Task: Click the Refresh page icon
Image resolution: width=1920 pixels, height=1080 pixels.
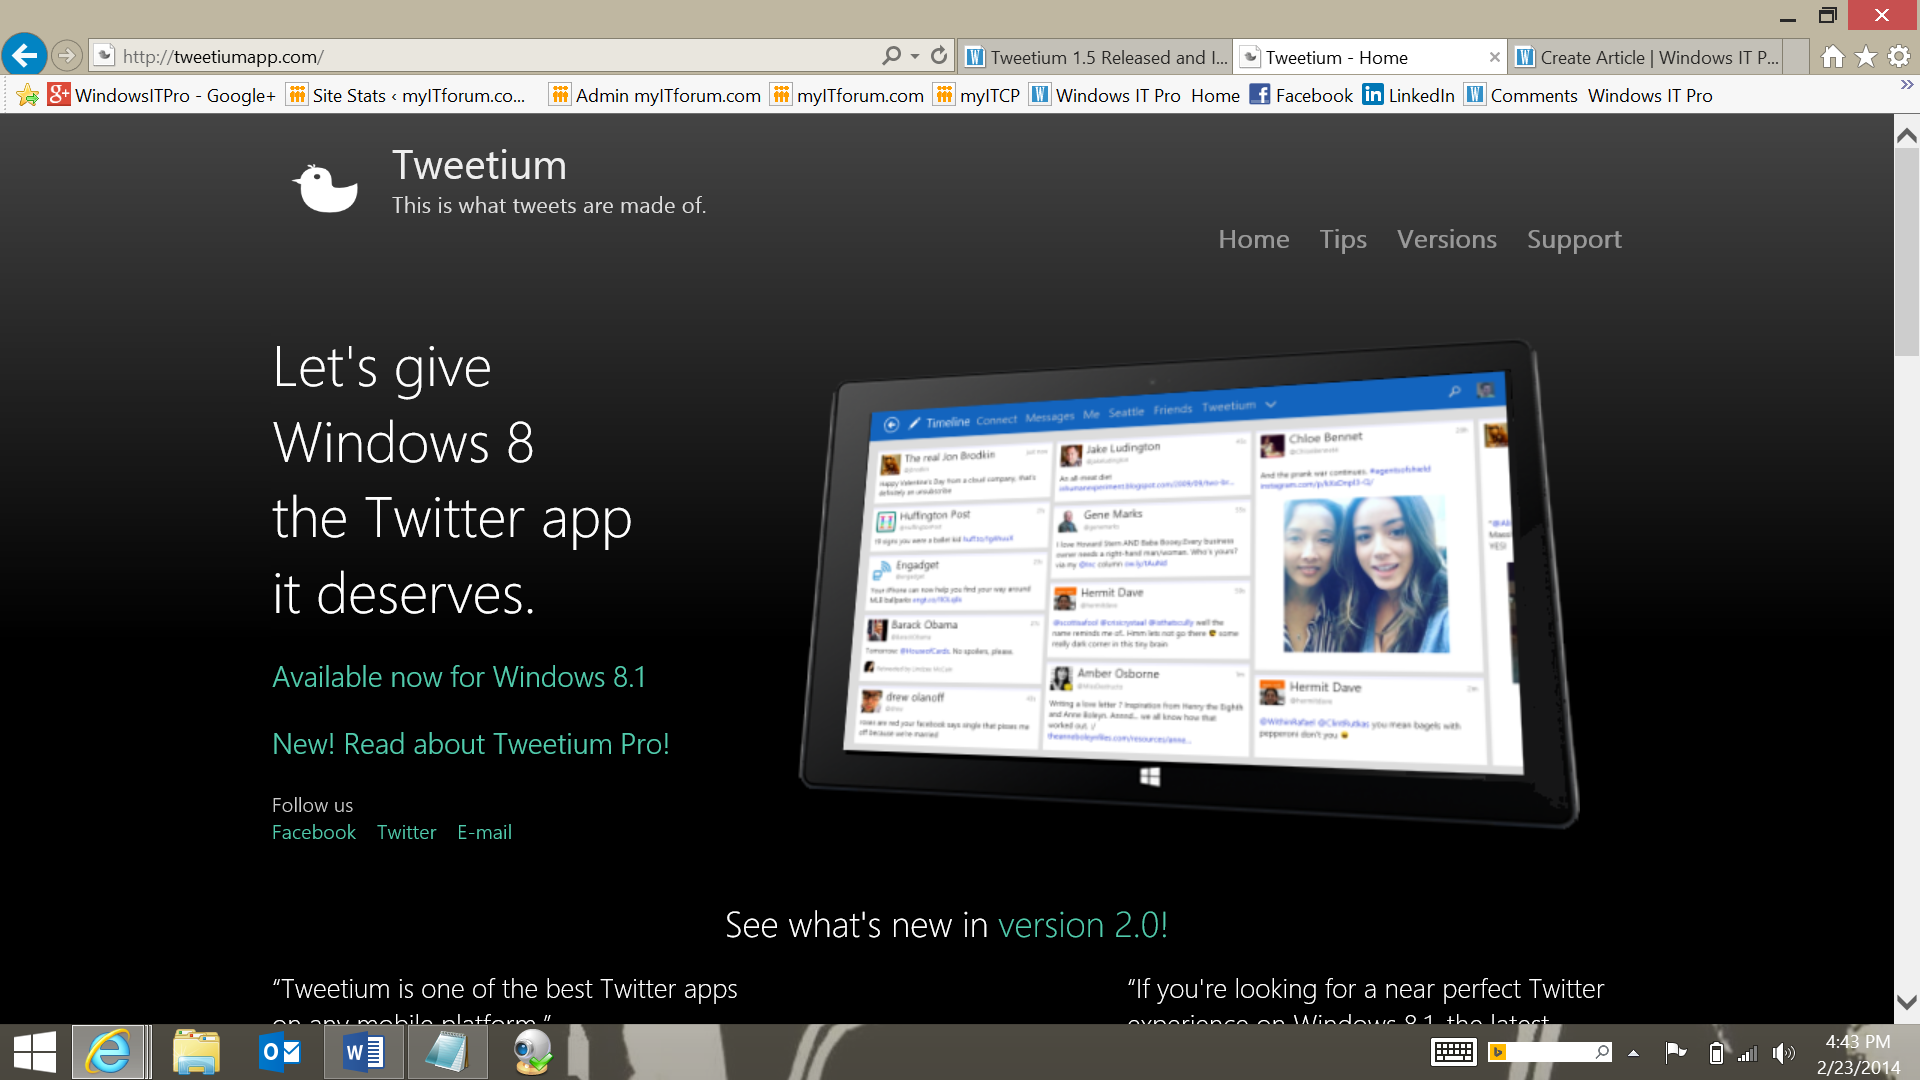Action: [x=939, y=56]
